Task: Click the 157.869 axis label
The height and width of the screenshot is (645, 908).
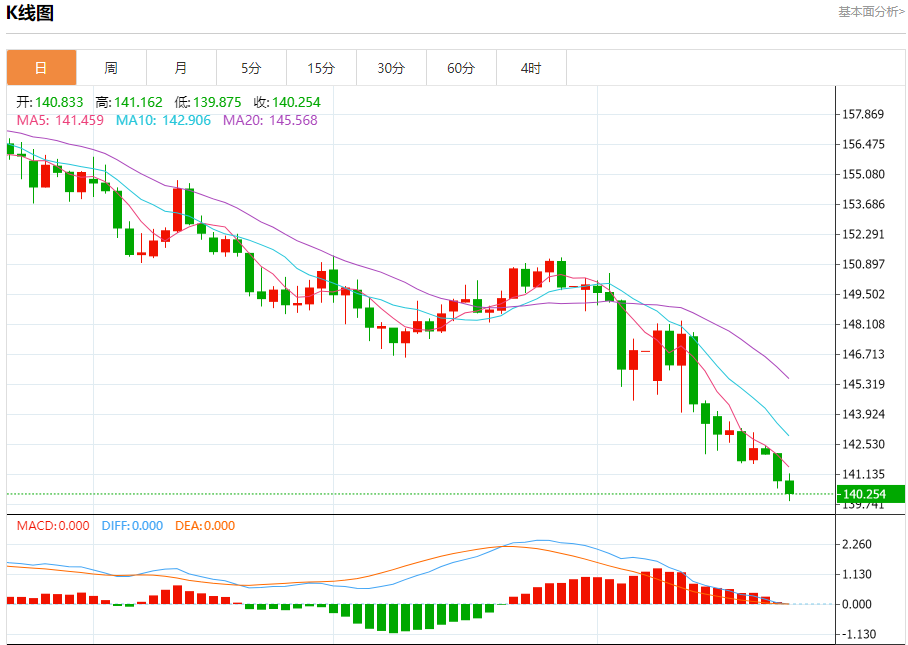Action: coord(863,114)
